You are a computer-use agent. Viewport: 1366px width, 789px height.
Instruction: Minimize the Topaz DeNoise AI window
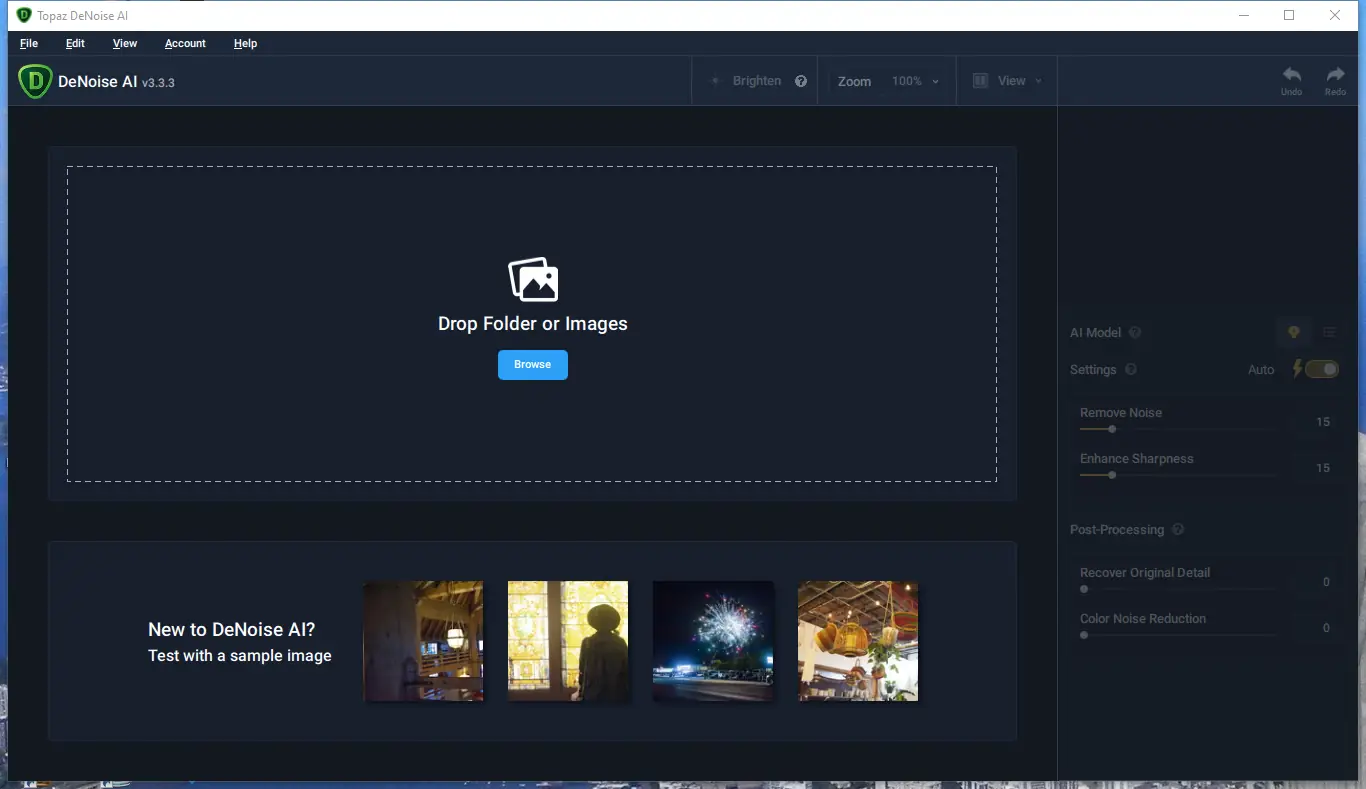1244,15
